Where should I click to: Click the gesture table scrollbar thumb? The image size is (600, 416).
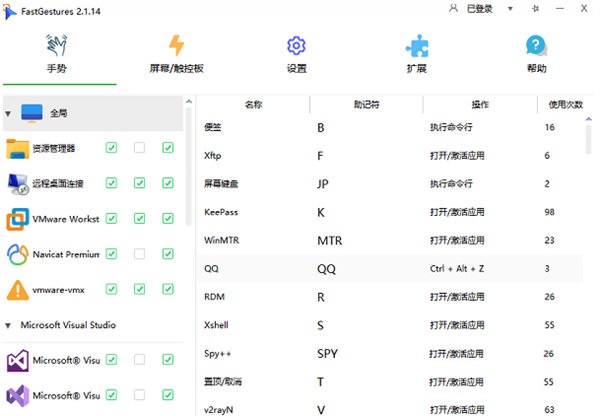coord(589,140)
